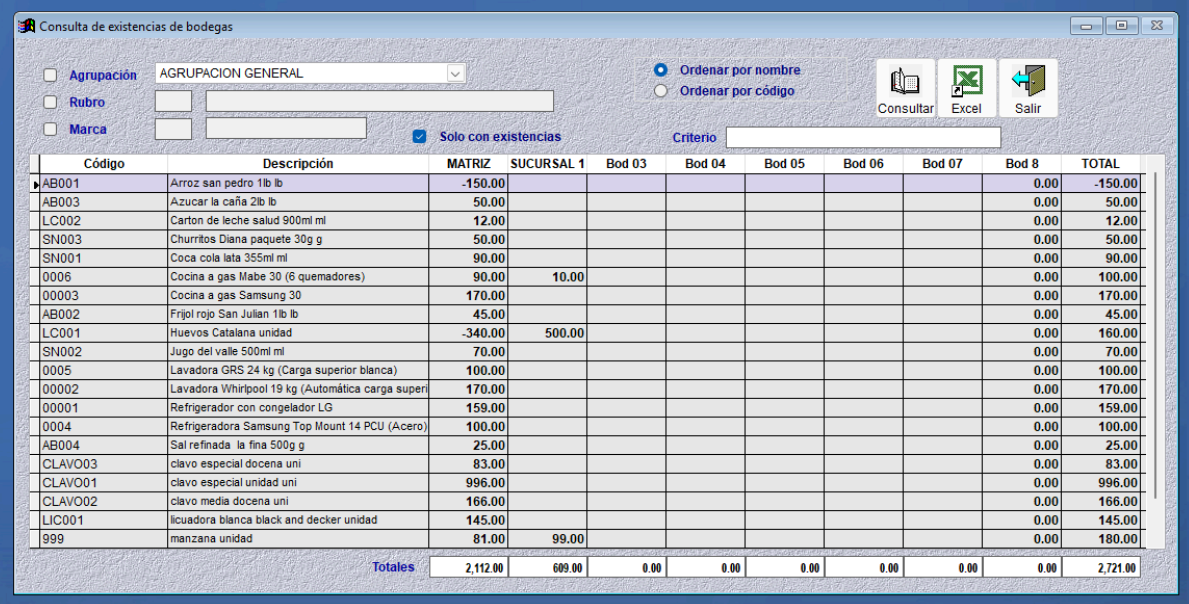
Task: Choose Ordenar por código radio option
Action: 660,91
